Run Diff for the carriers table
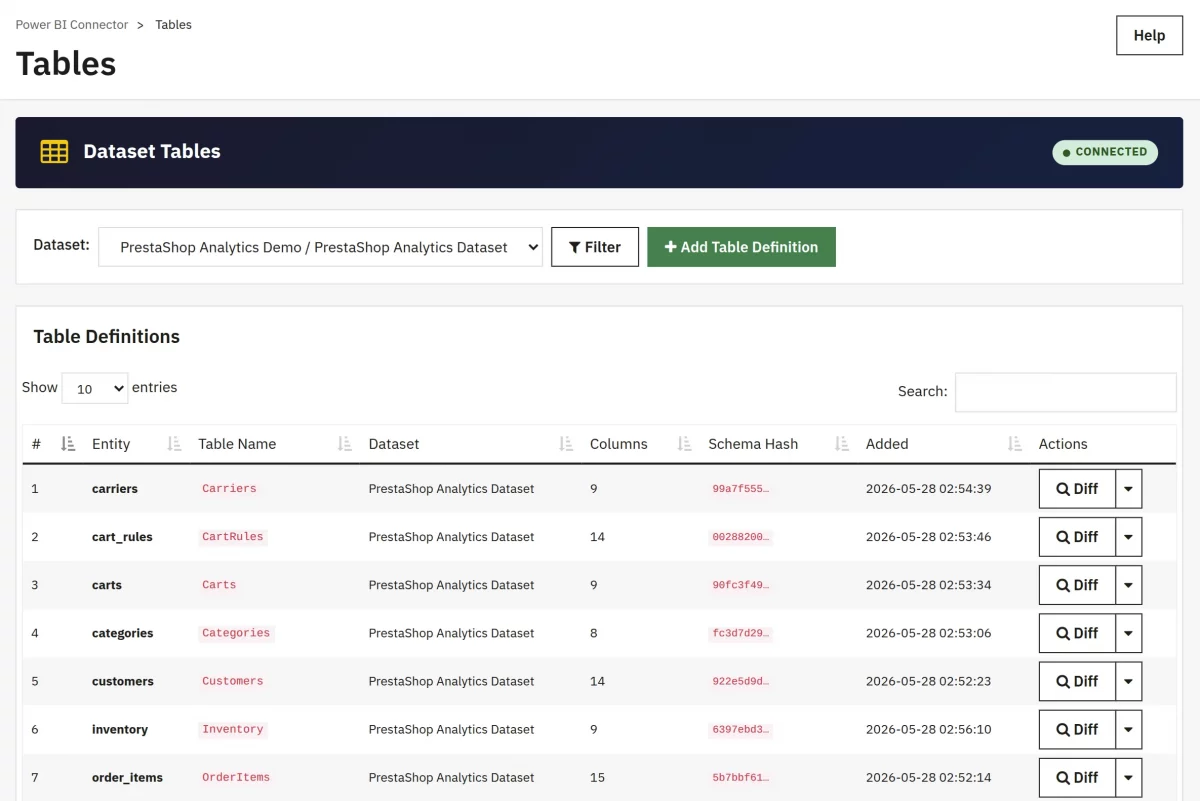 (1077, 489)
